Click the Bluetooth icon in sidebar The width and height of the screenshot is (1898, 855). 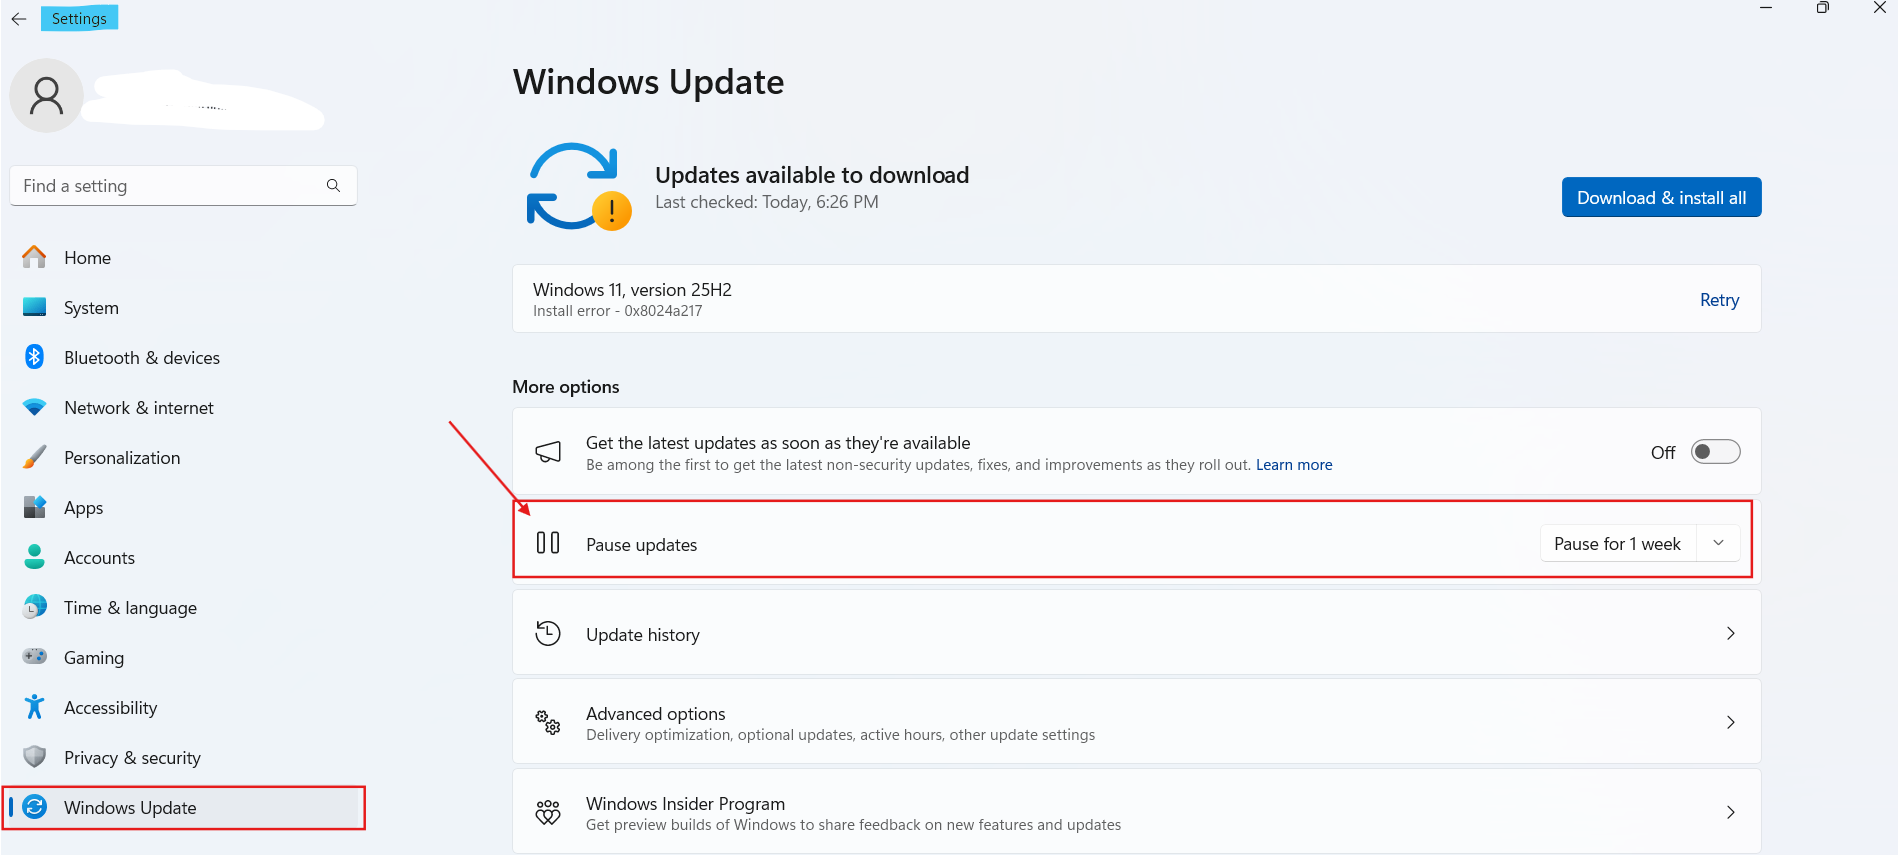[34, 357]
